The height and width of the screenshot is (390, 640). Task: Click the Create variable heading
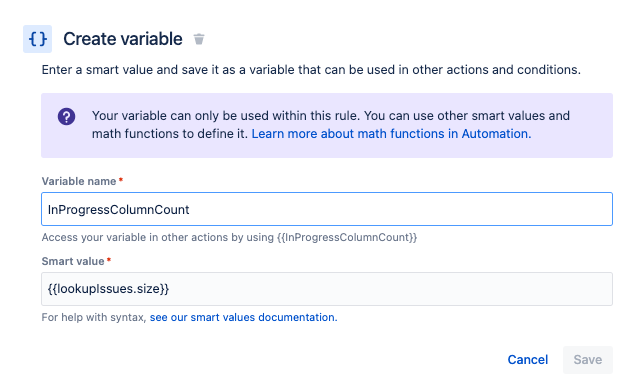pyautogui.click(x=123, y=39)
